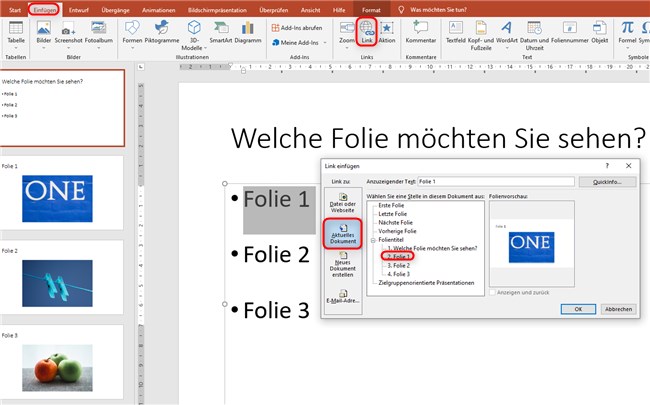Viewport: 650px width, 405px height.
Task: Insert Piktogramme icons
Action: click(162, 33)
